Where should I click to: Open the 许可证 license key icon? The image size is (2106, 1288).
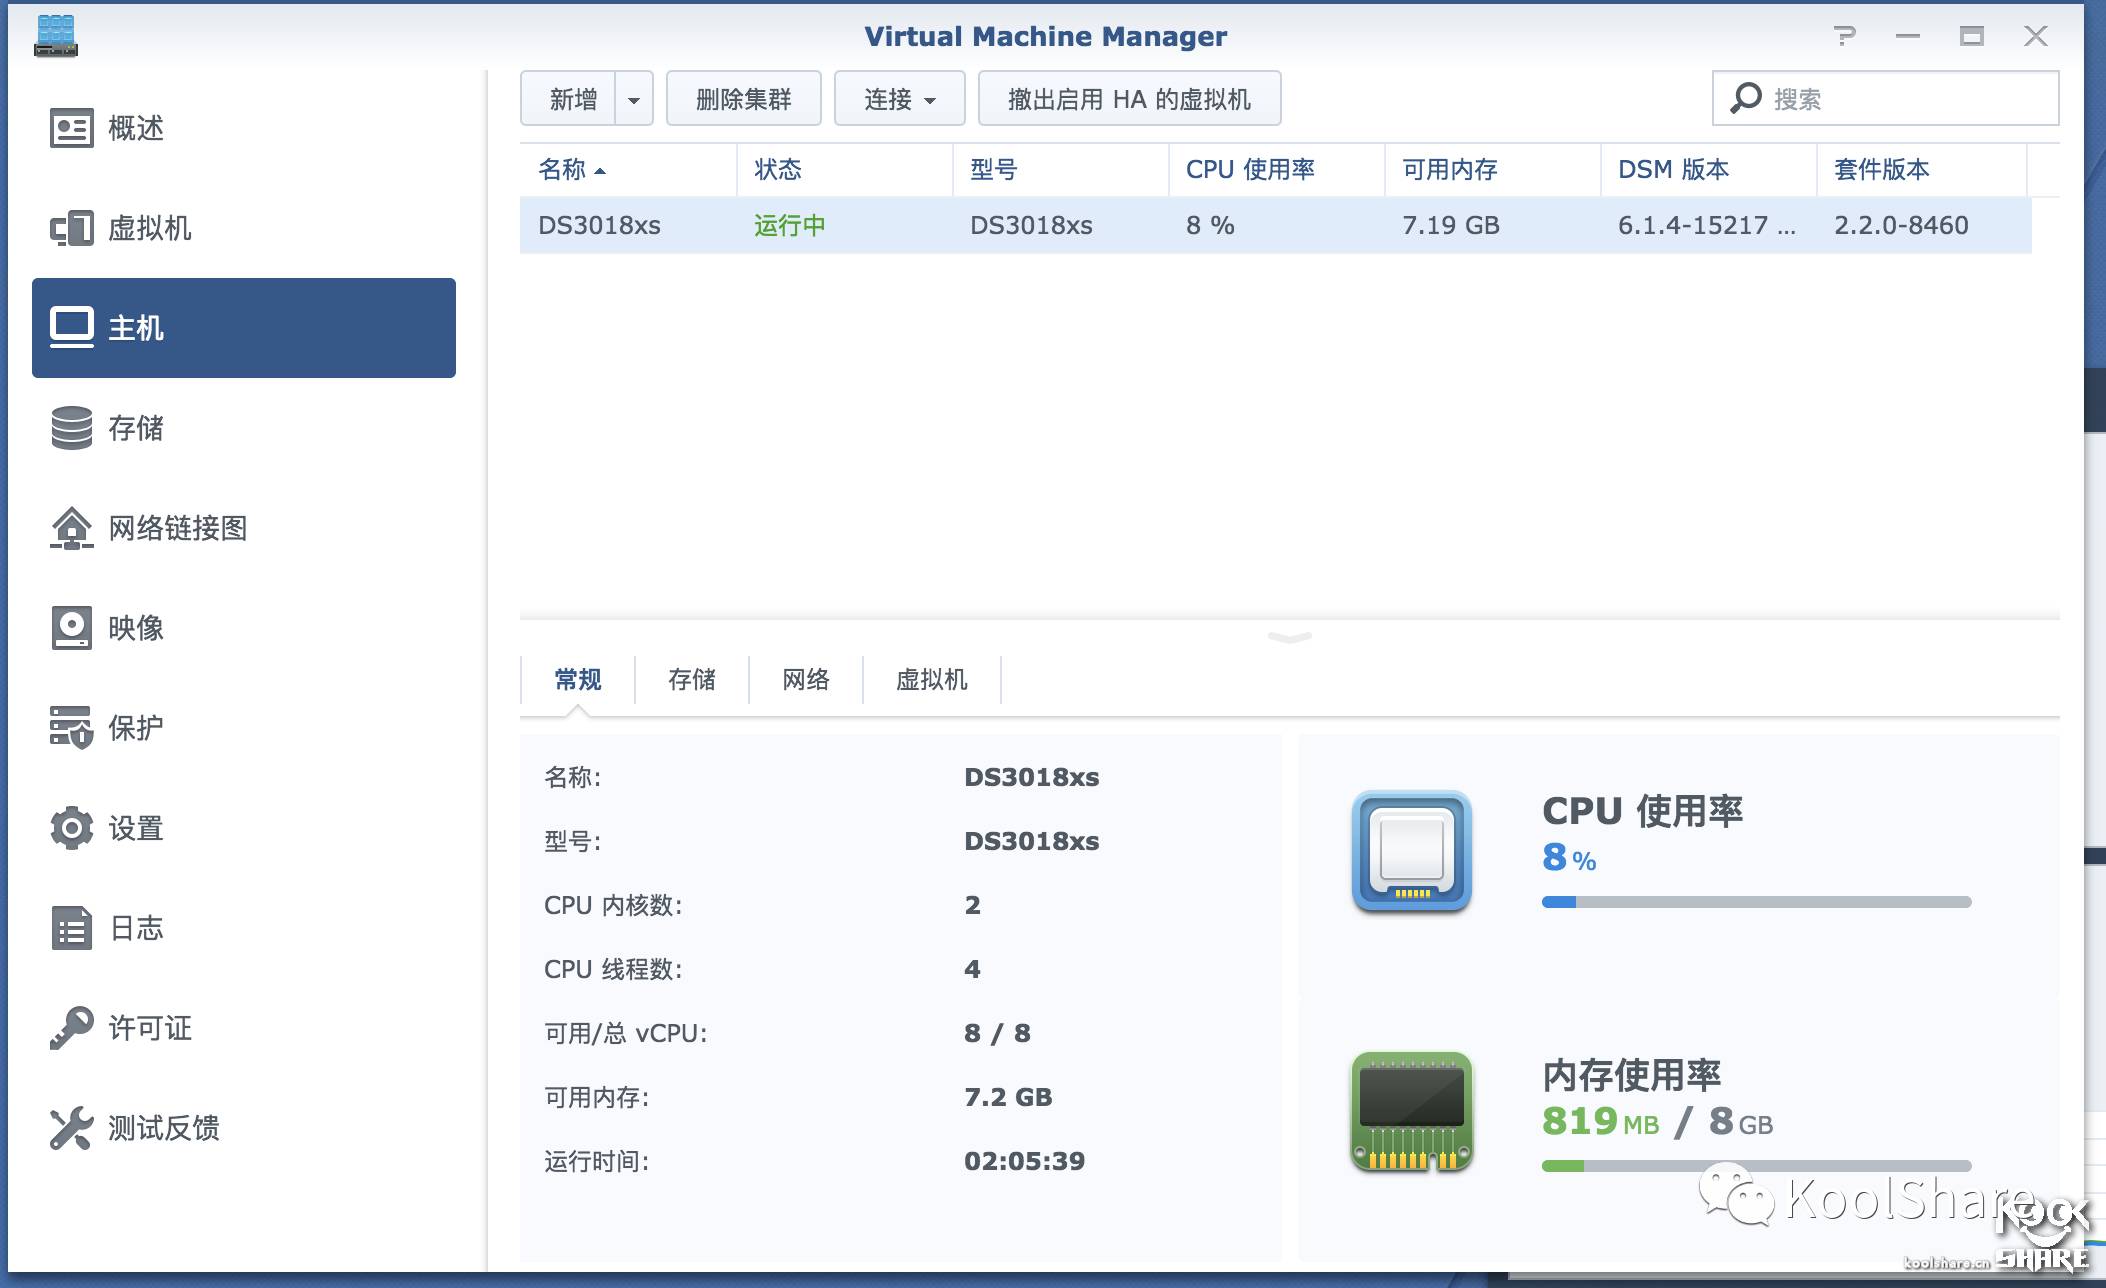(71, 1028)
